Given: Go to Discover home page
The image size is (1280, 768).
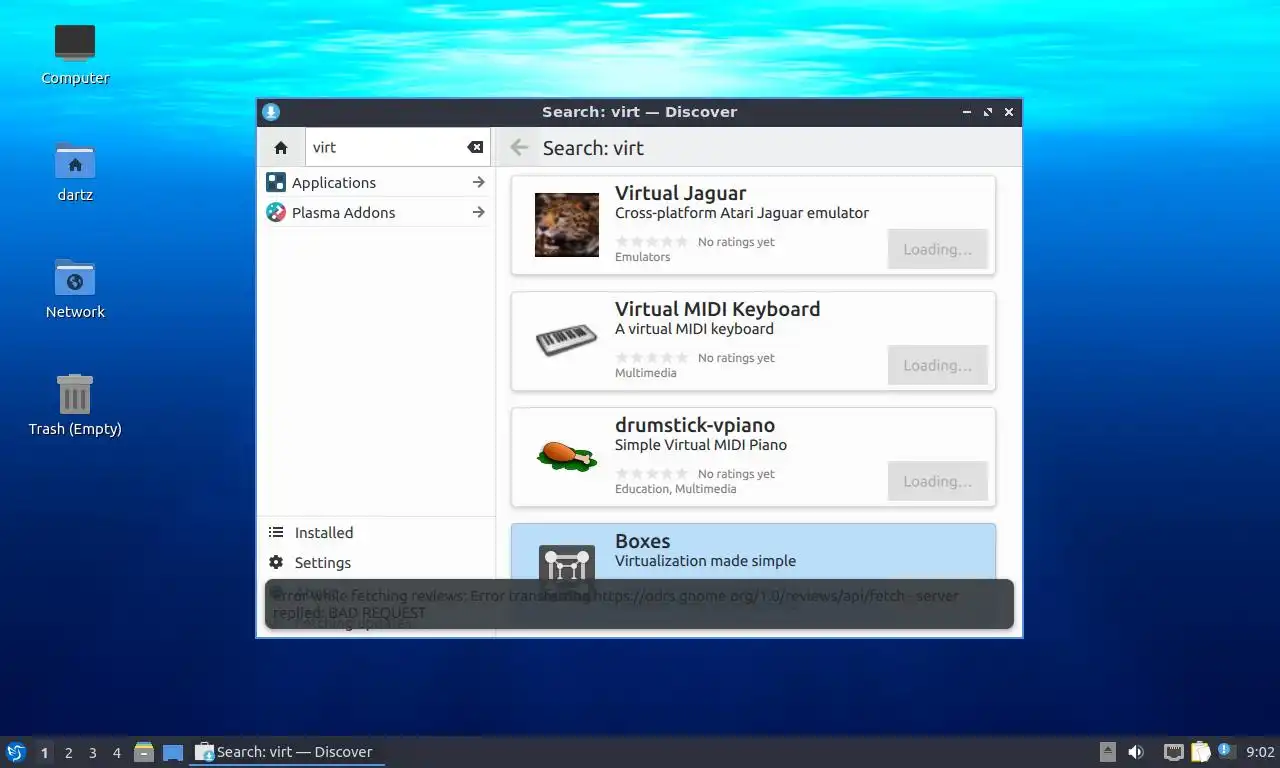Looking at the screenshot, I should coord(280,147).
